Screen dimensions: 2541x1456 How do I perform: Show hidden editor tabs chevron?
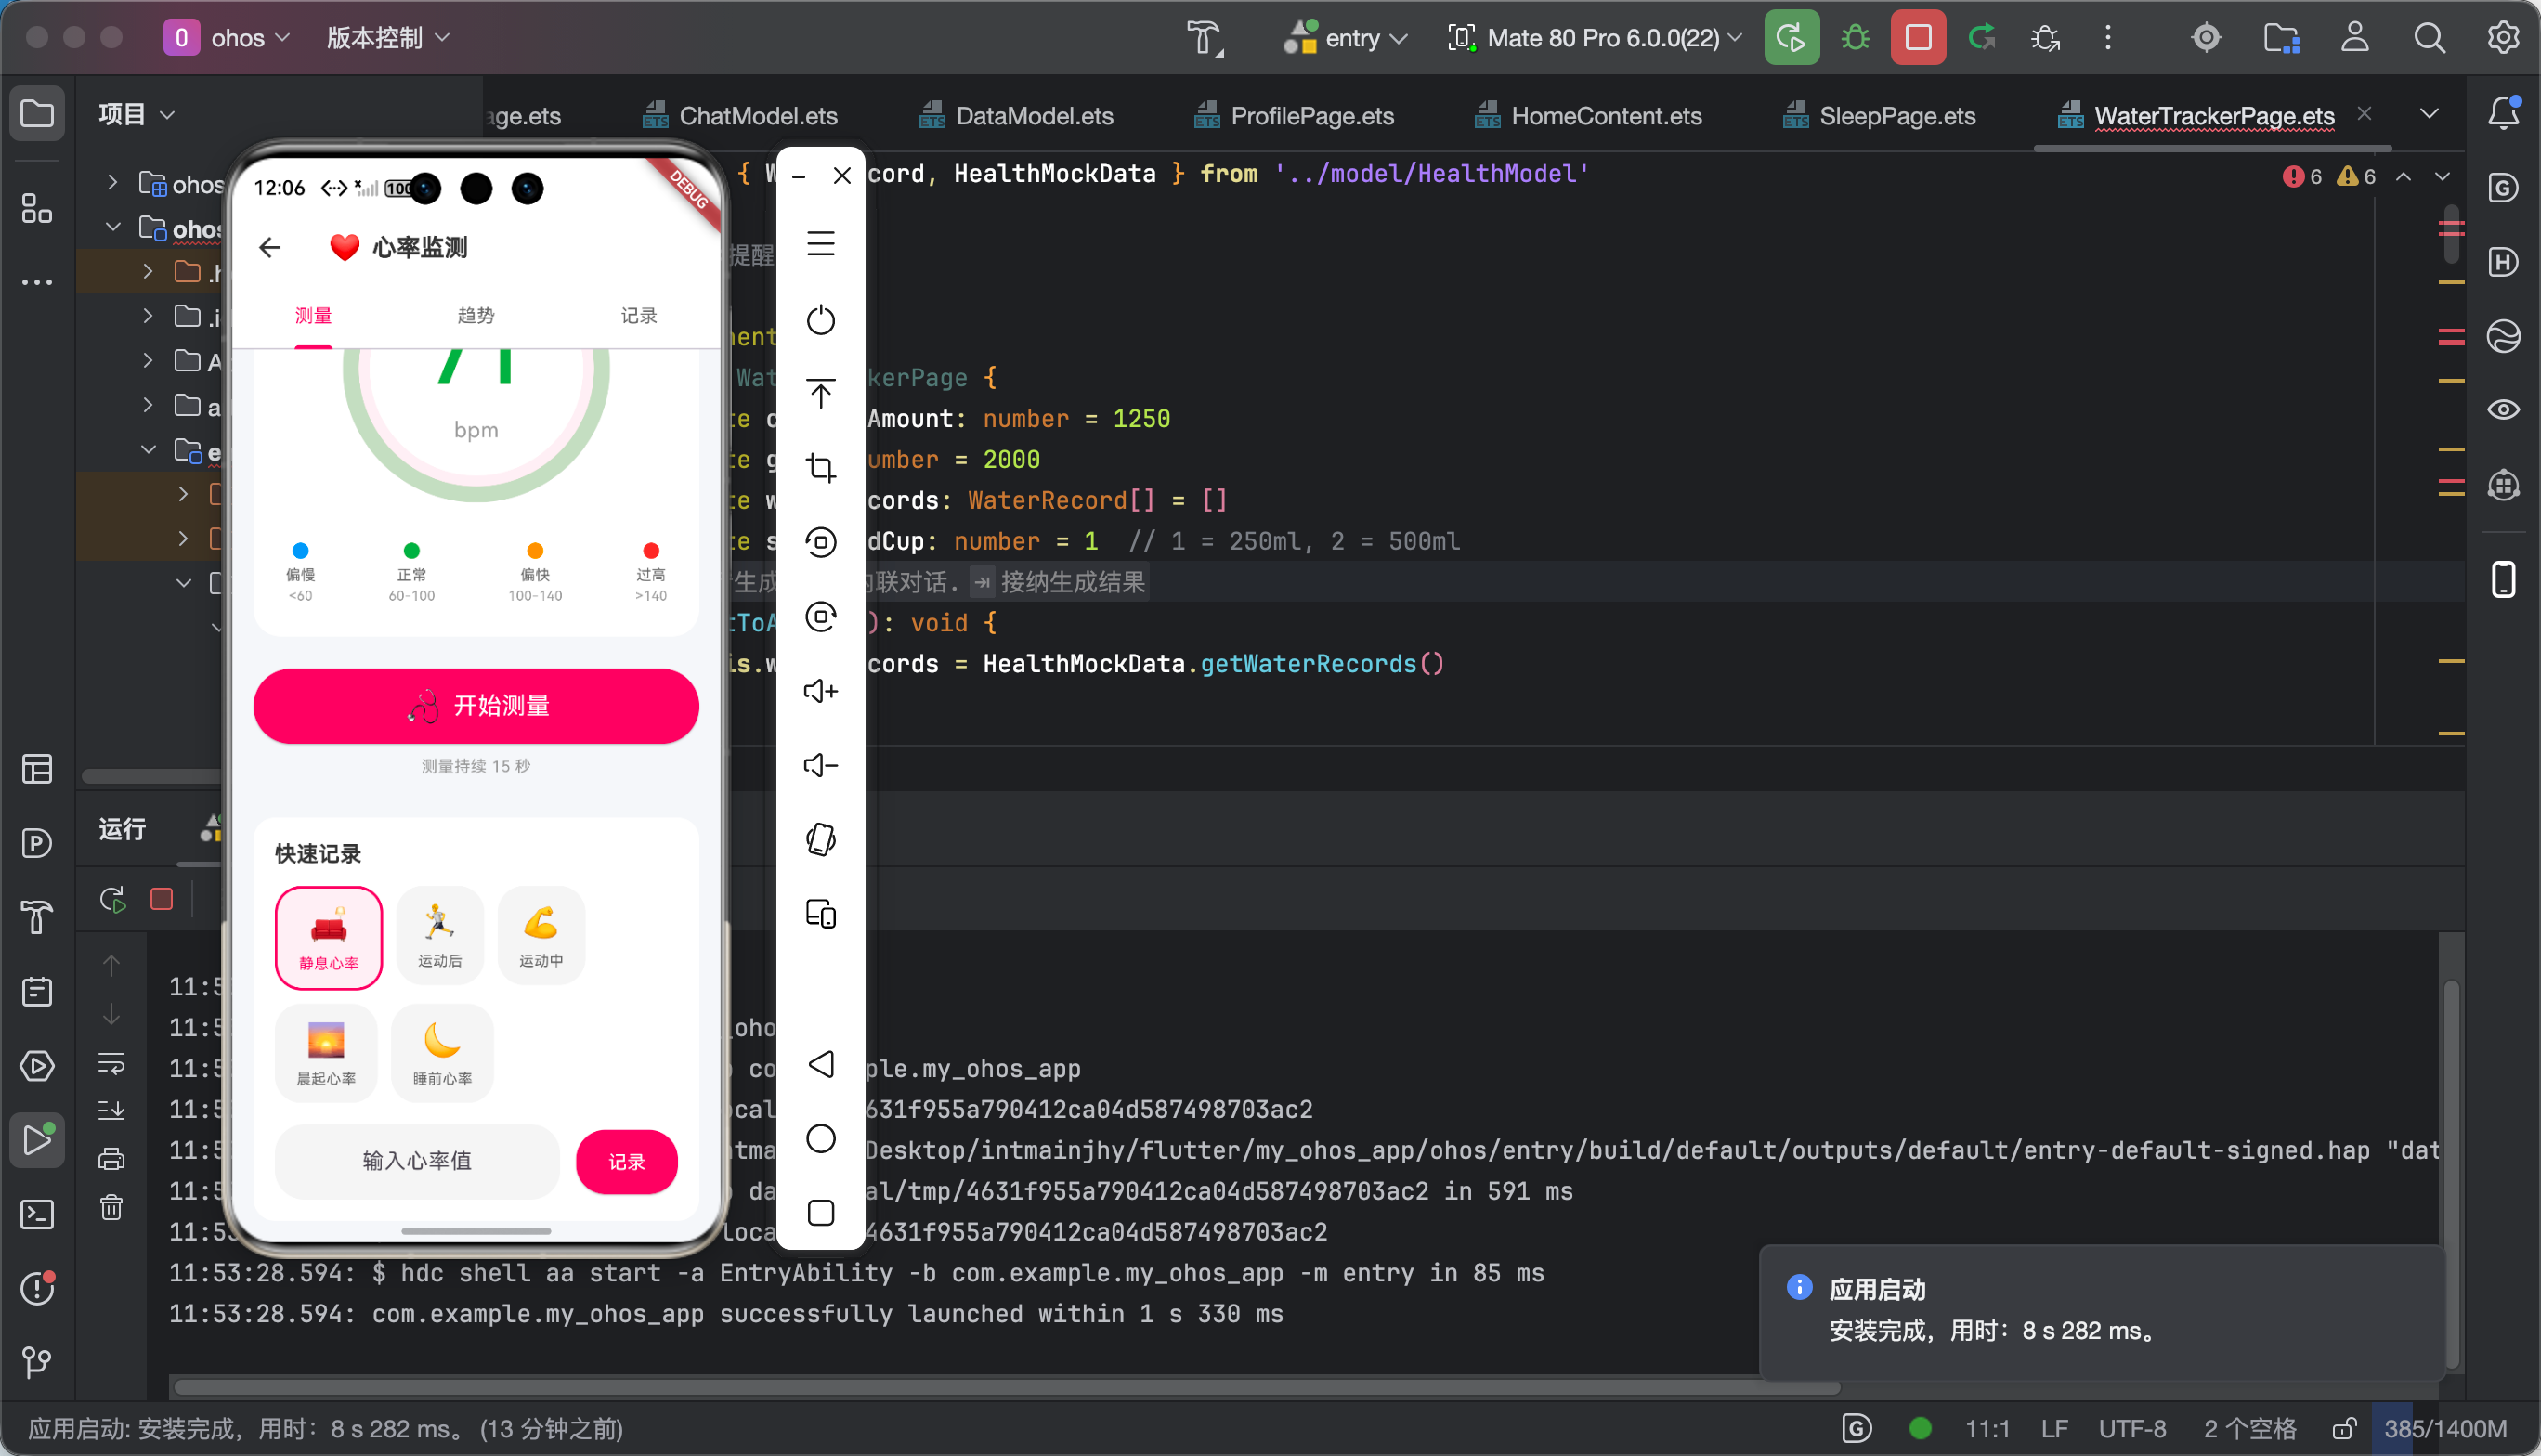click(x=2429, y=113)
